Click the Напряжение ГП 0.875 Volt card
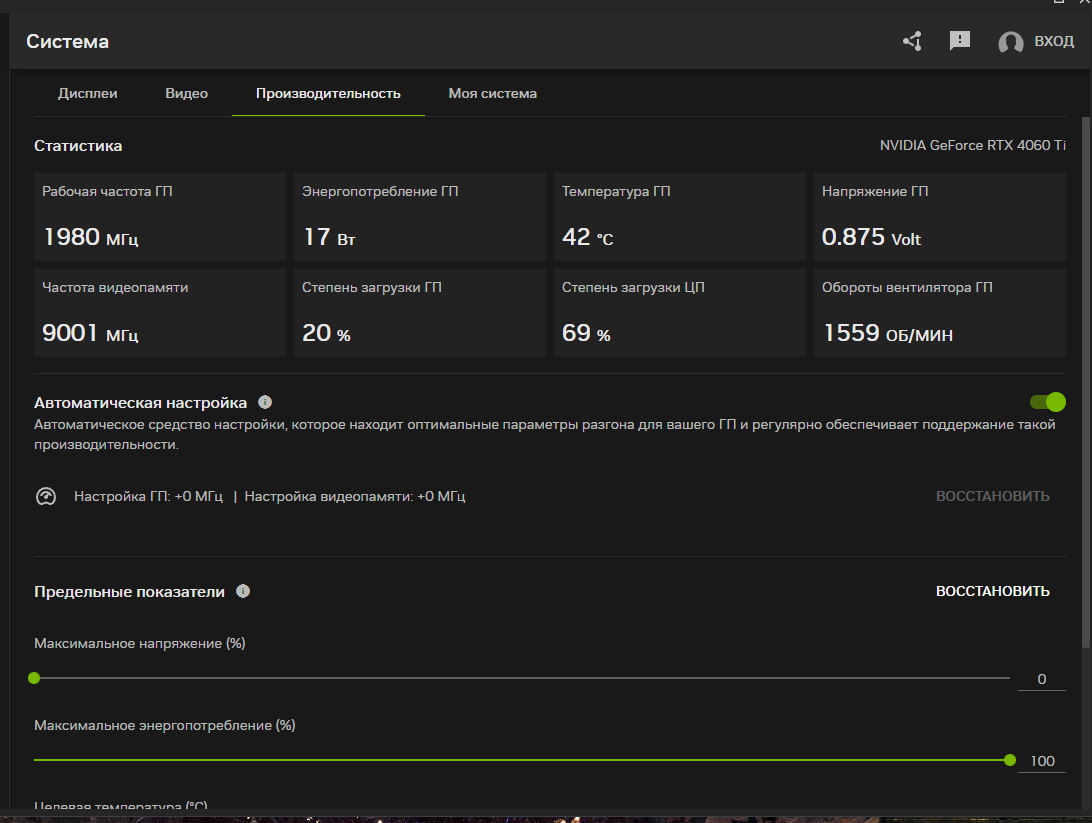 (x=940, y=217)
